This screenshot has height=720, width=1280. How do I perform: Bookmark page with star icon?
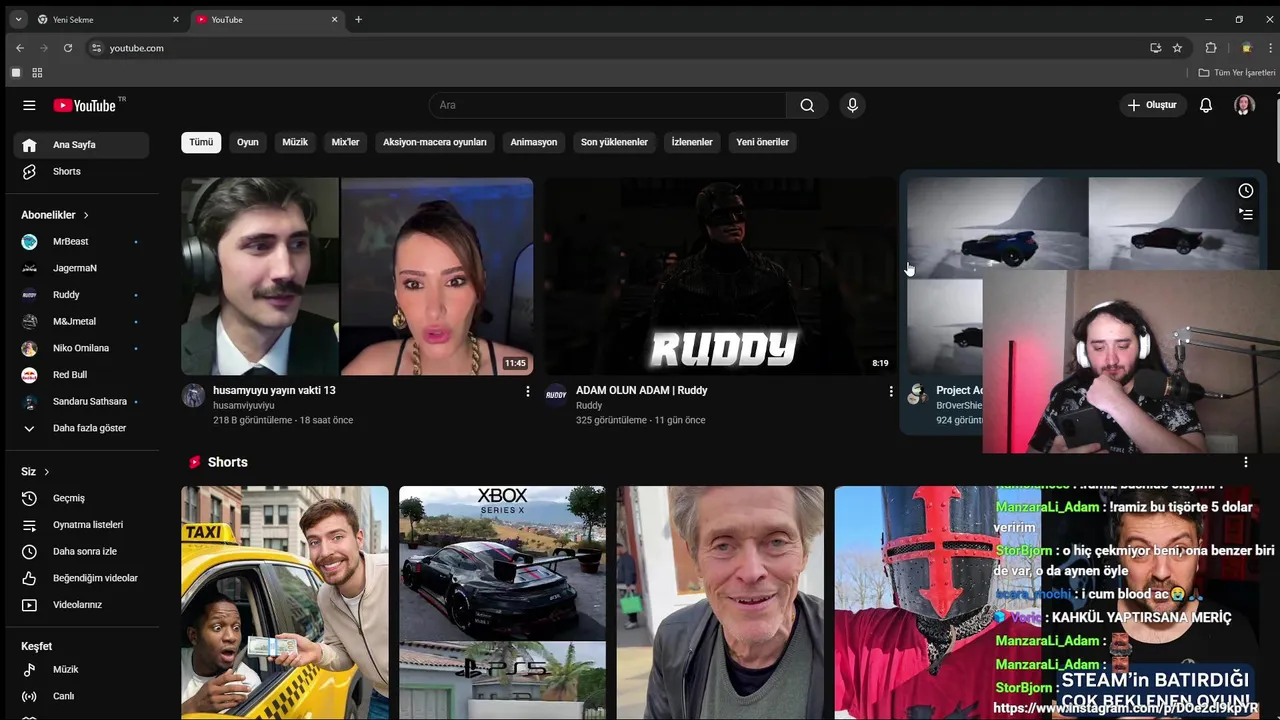1177,48
